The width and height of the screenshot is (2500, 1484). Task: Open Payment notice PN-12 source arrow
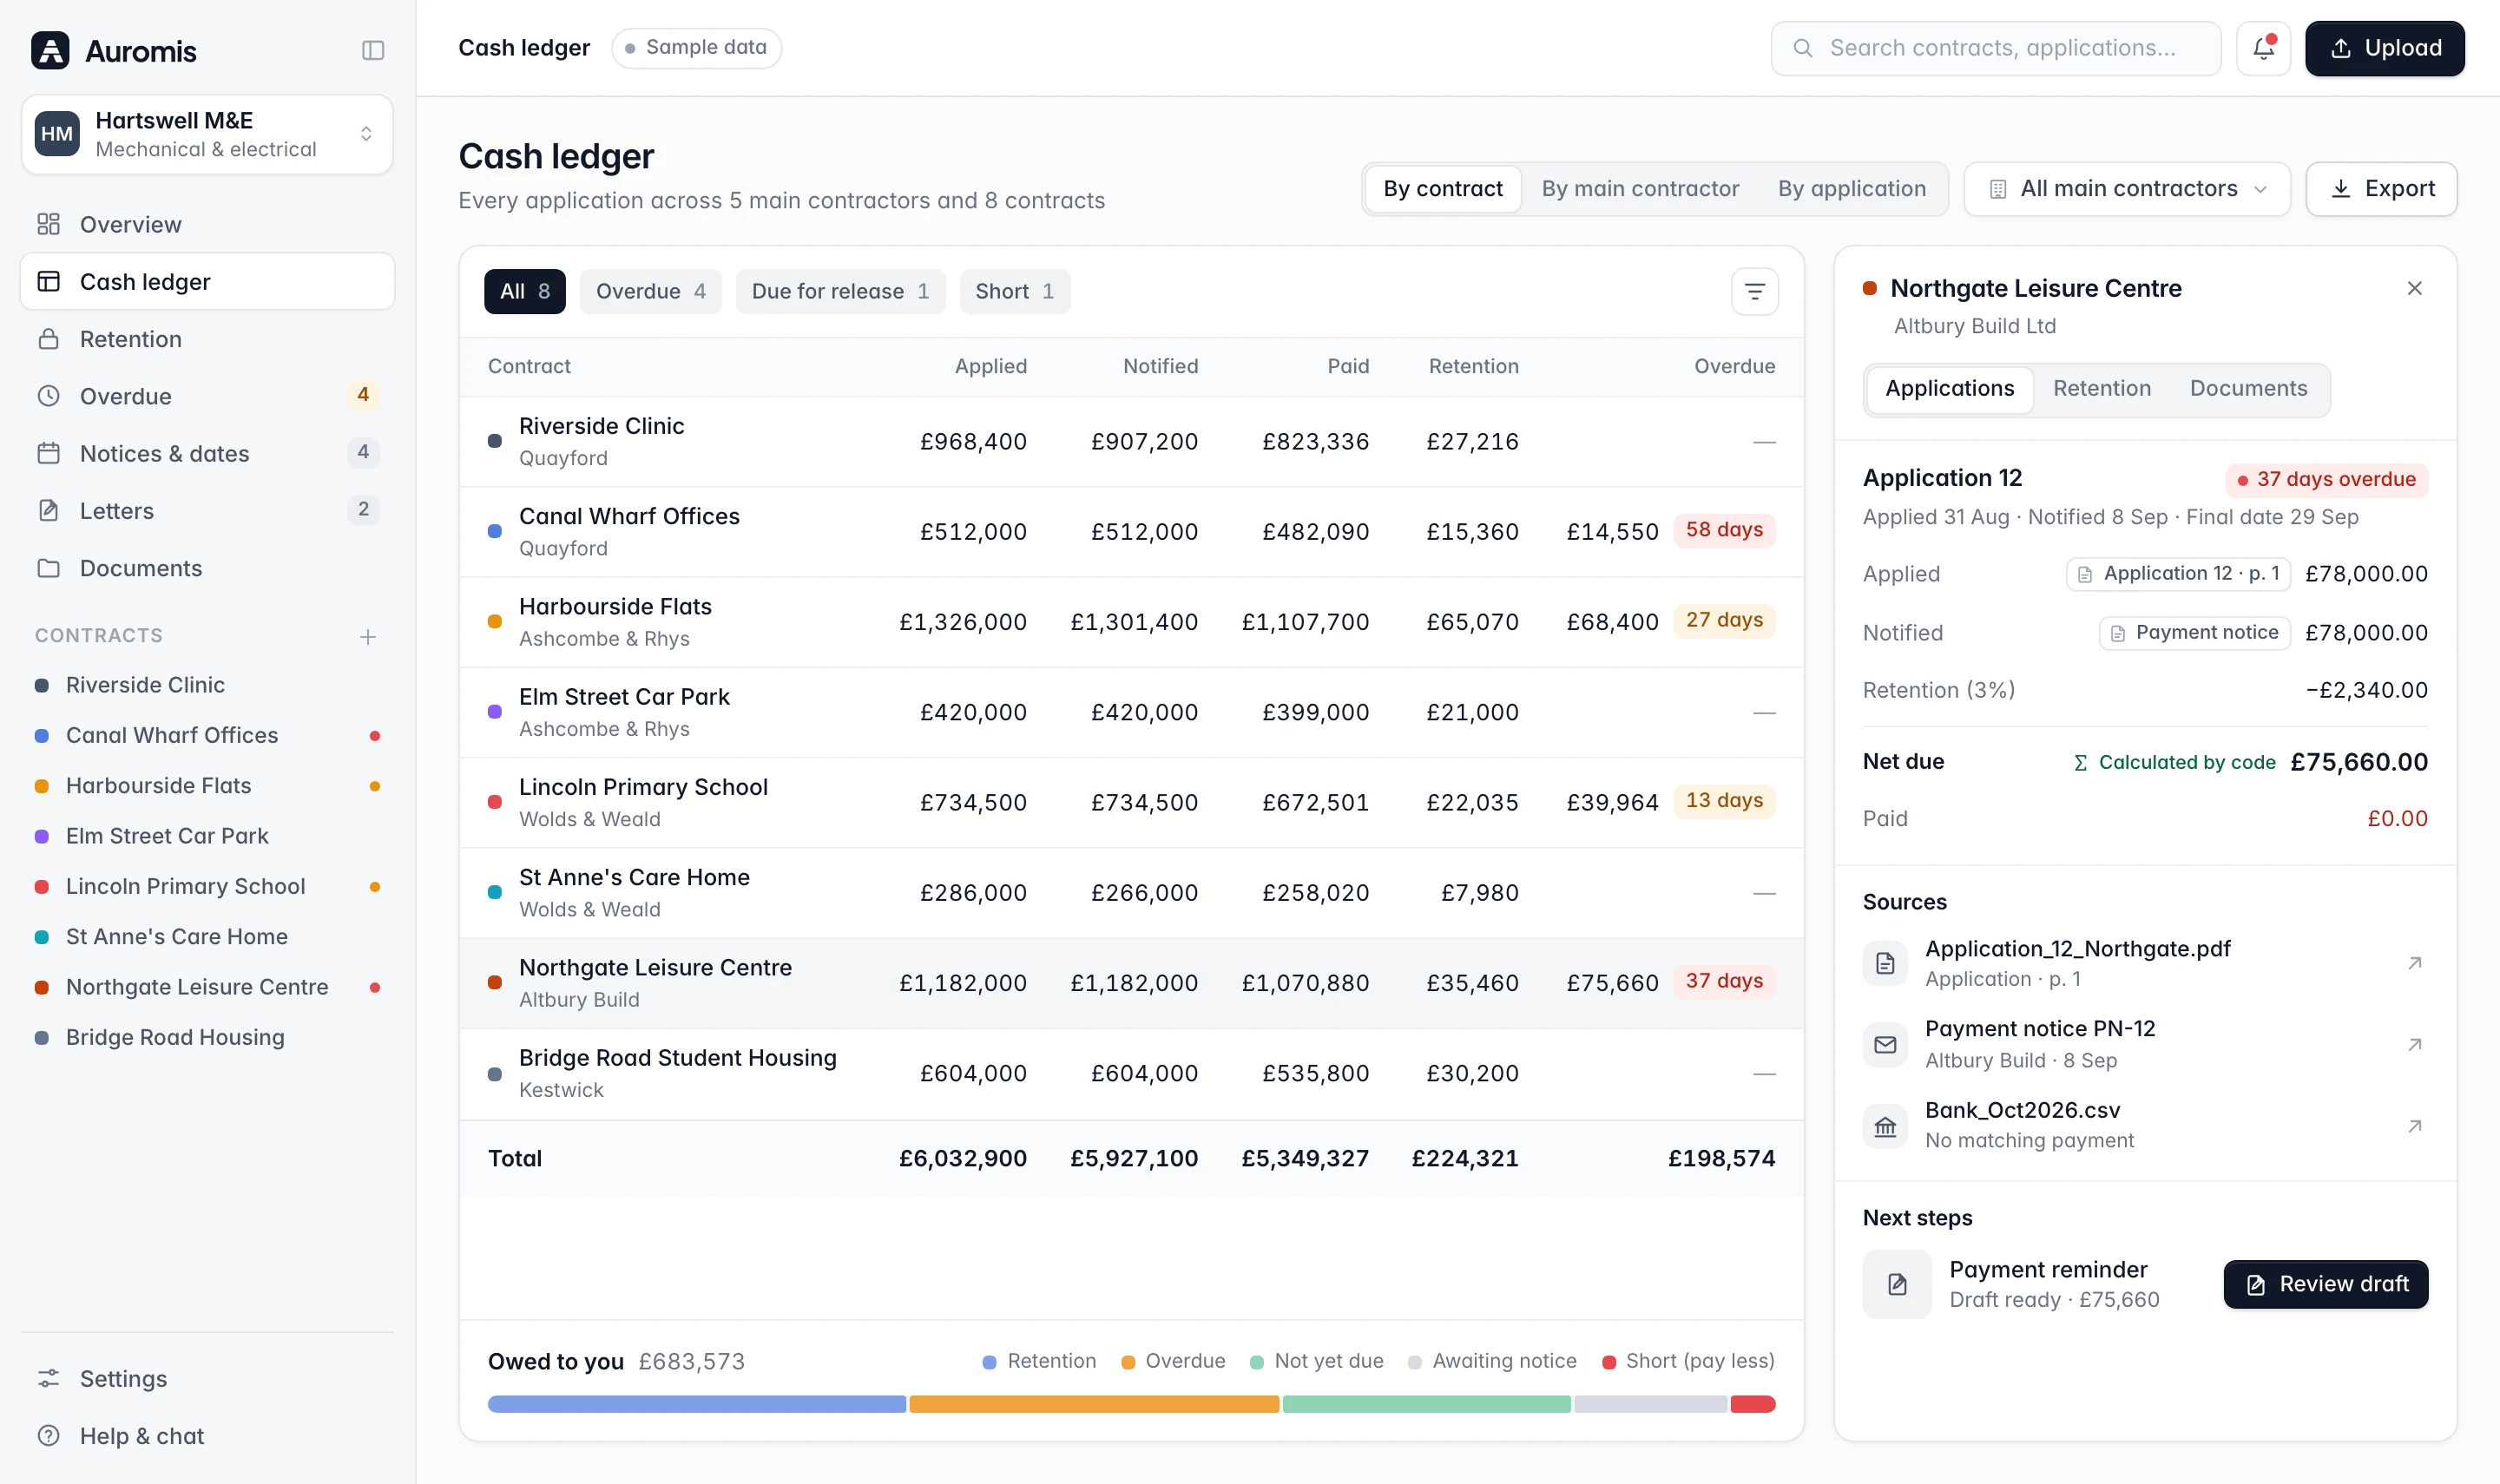click(2414, 1044)
